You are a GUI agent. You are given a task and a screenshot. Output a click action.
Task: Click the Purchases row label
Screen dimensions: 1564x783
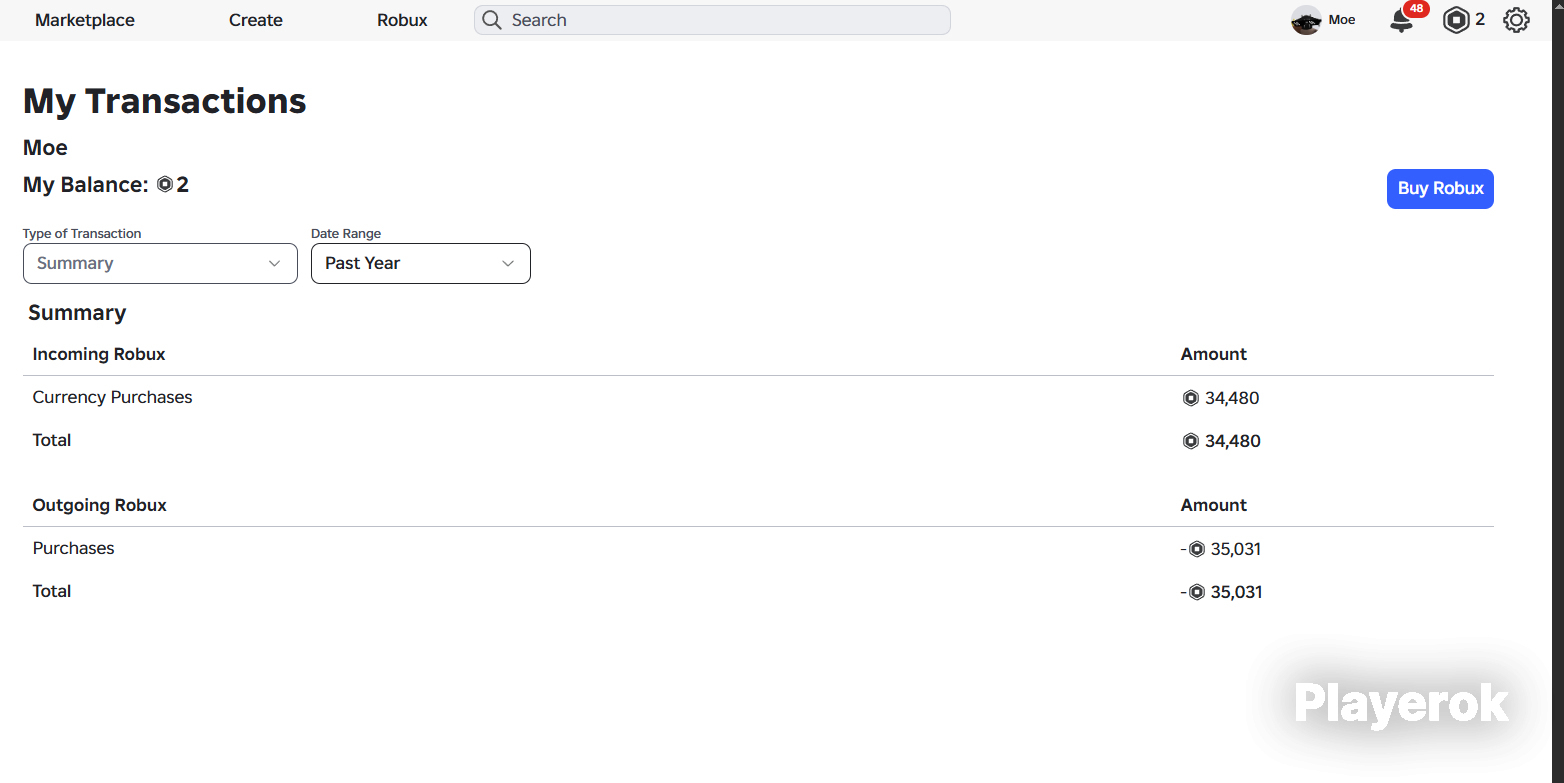click(x=74, y=548)
